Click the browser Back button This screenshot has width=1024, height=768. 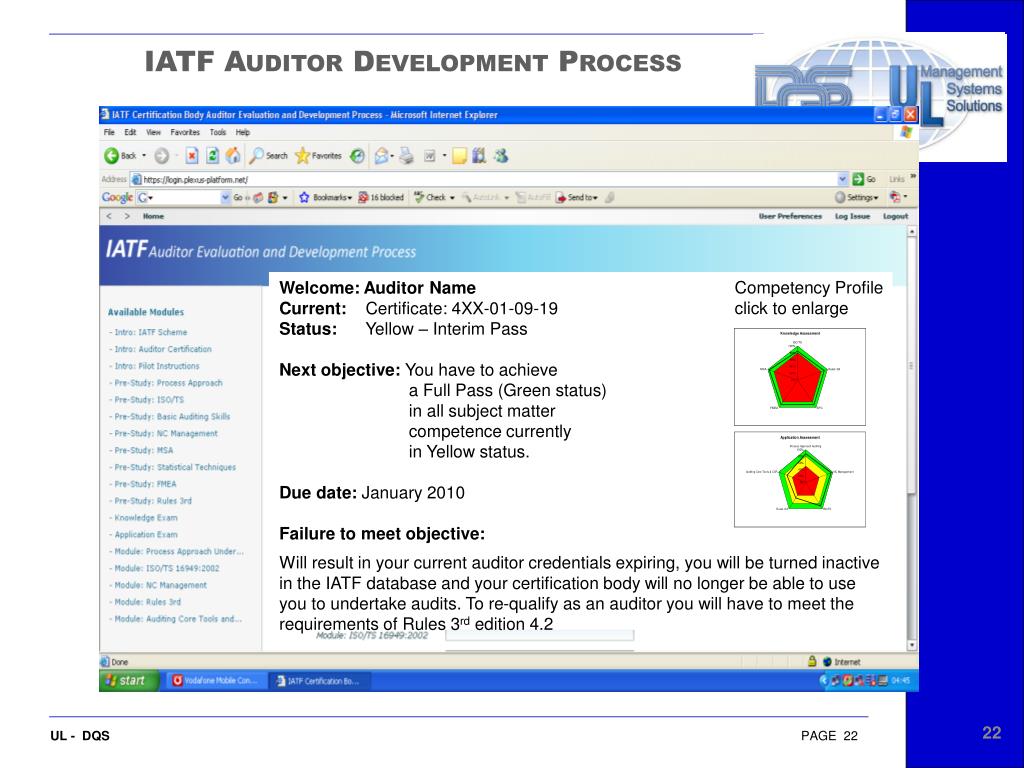point(120,156)
